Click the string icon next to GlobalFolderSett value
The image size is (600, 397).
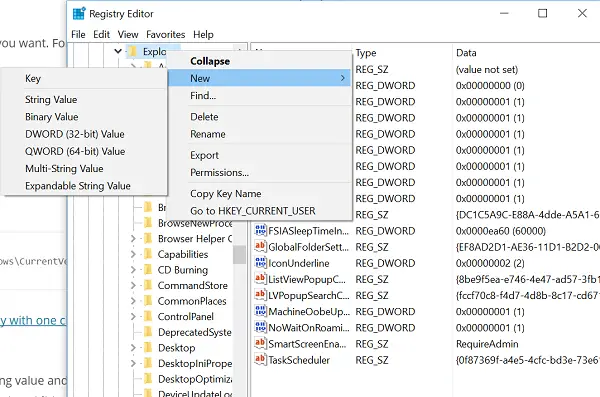[260, 246]
